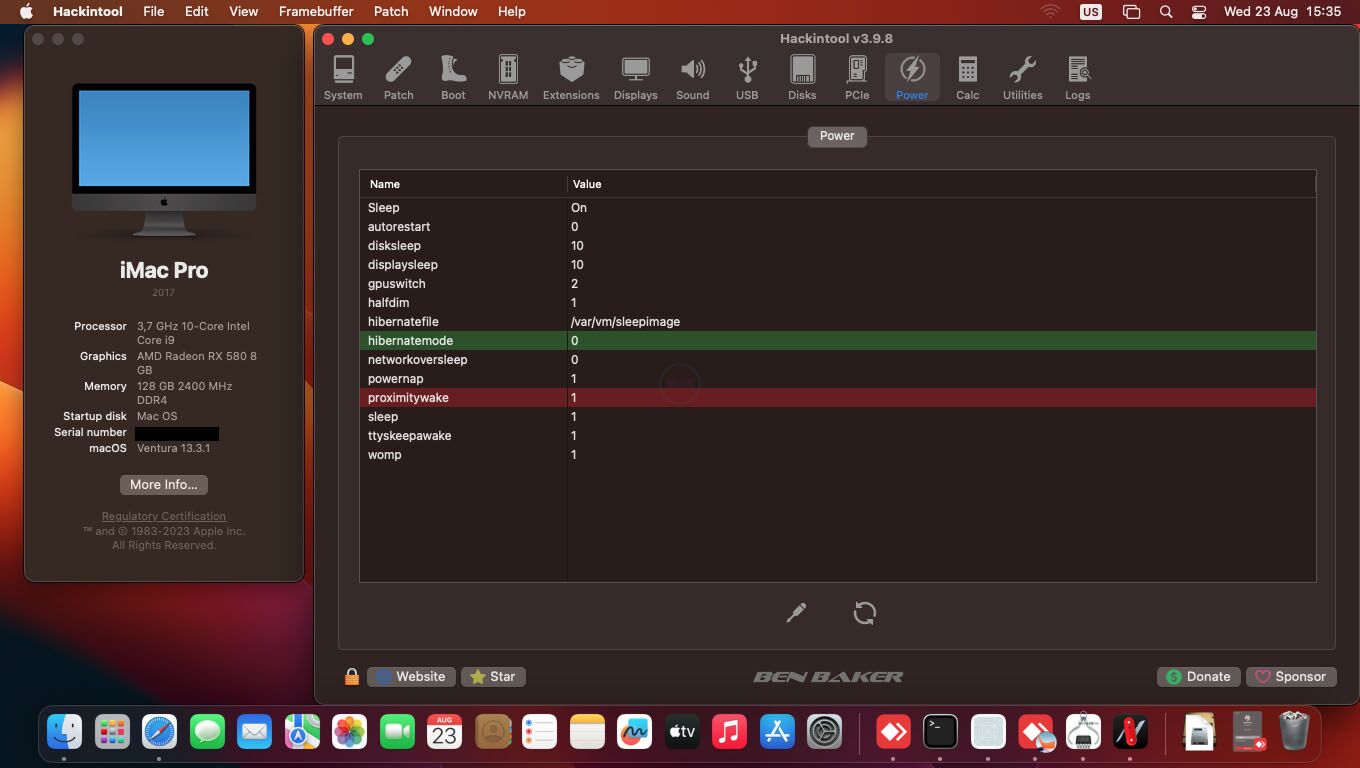Click the /var/vm/sleepimage value
Viewport: 1360px width, 768px height.
coord(625,322)
